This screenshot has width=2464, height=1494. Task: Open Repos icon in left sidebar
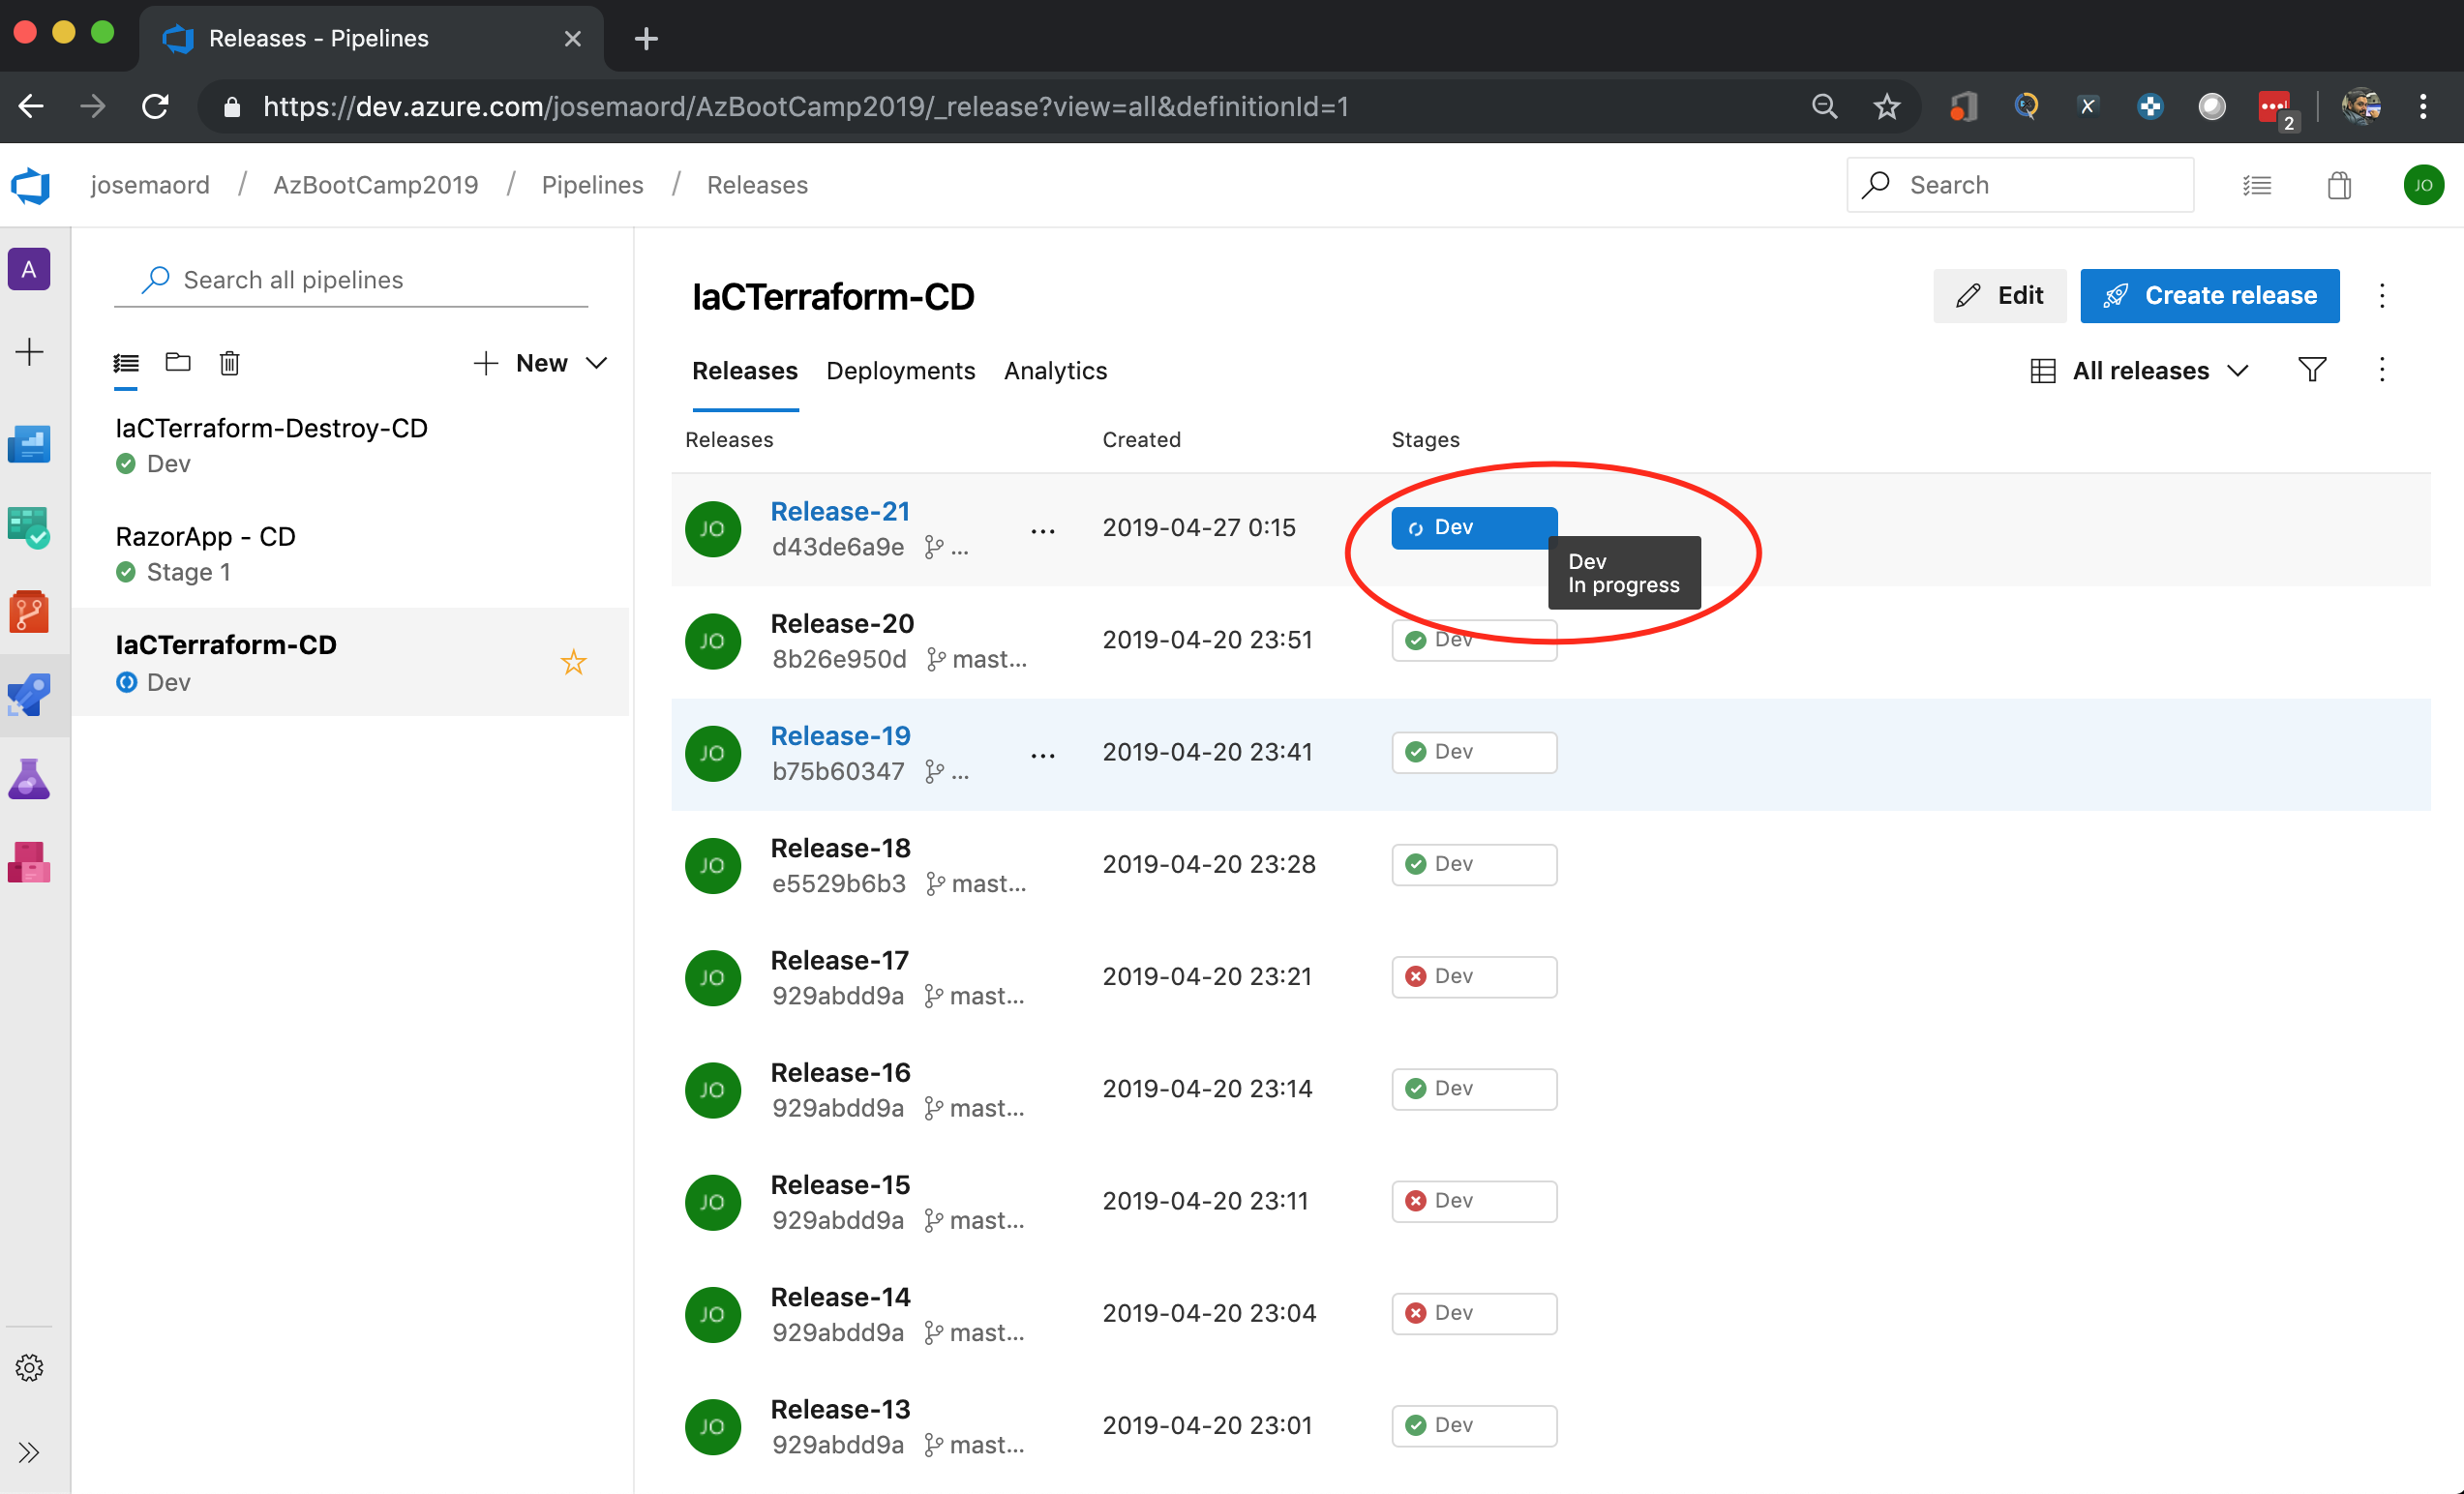pyautogui.click(x=29, y=611)
